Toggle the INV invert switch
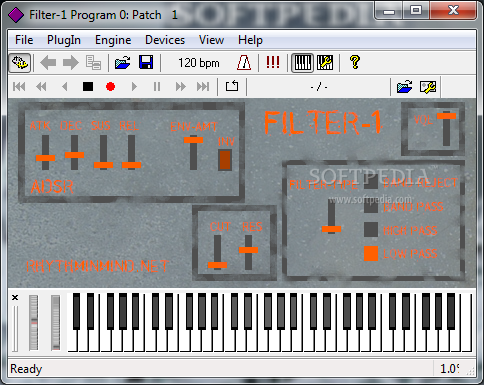The width and height of the screenshot is (484, 385). point(225,160)
